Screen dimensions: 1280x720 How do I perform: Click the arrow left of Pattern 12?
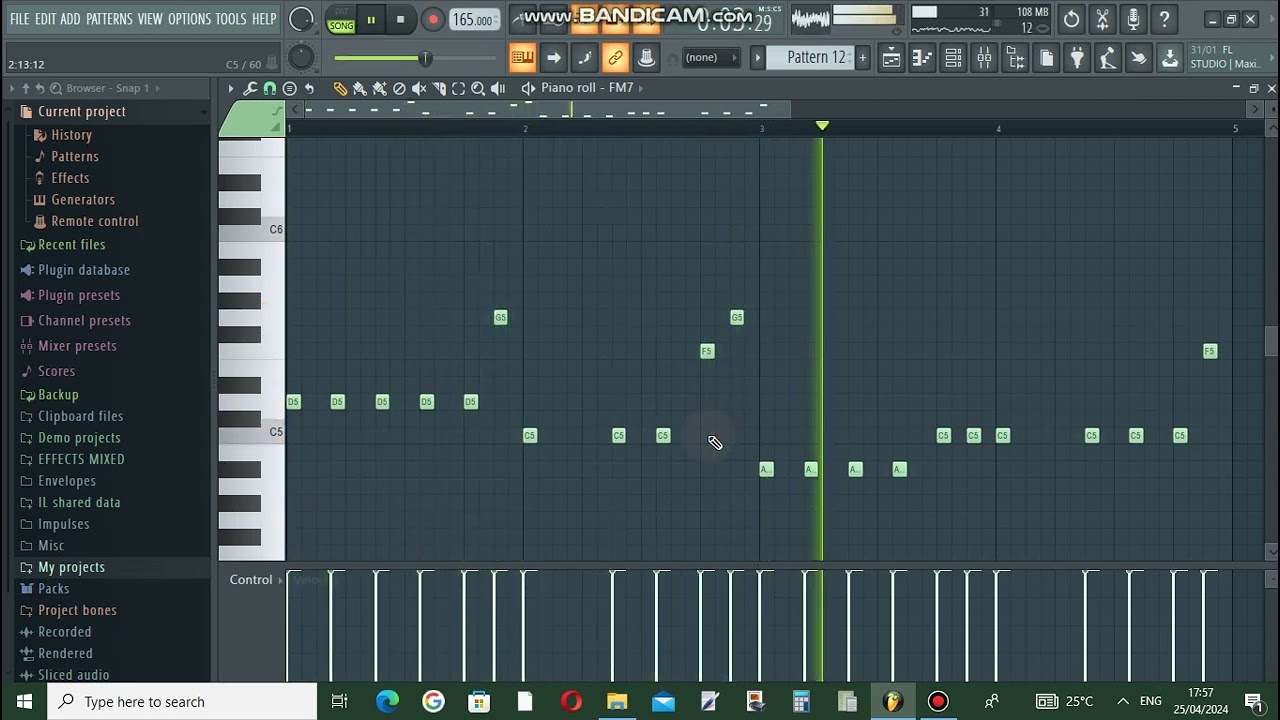[x=758, y=57]
